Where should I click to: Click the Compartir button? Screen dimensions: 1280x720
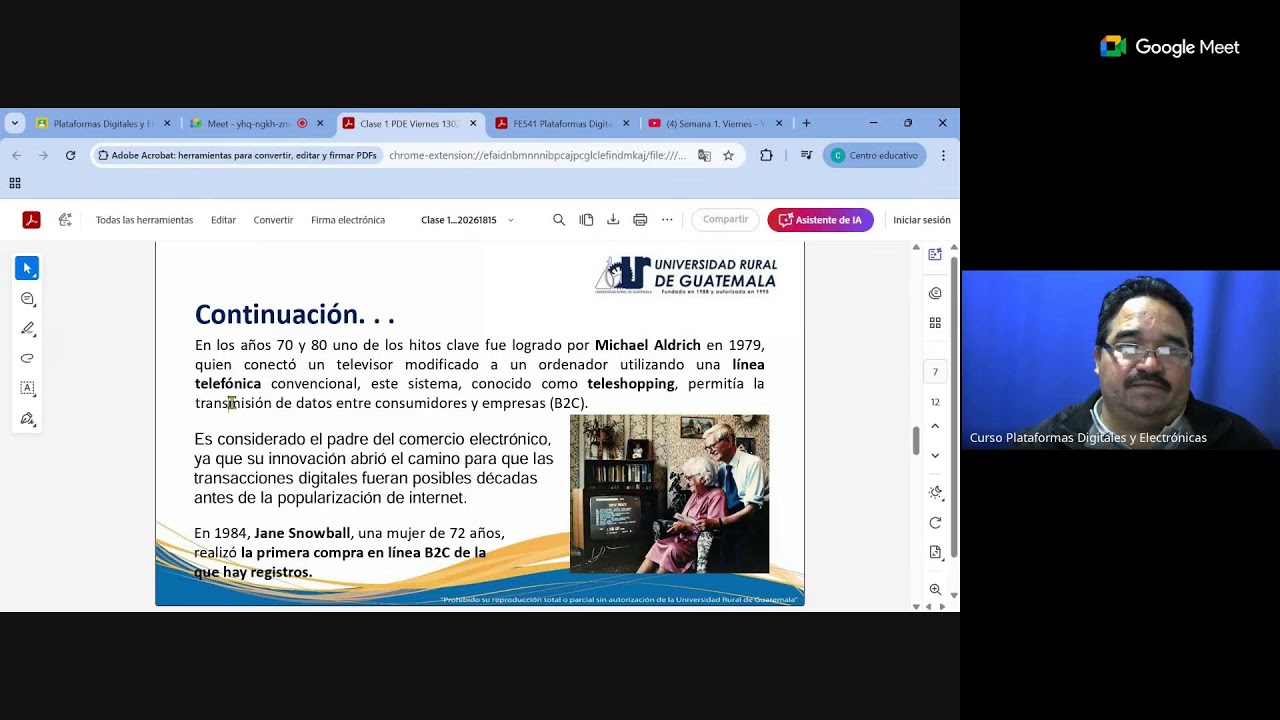click(725, 220)
